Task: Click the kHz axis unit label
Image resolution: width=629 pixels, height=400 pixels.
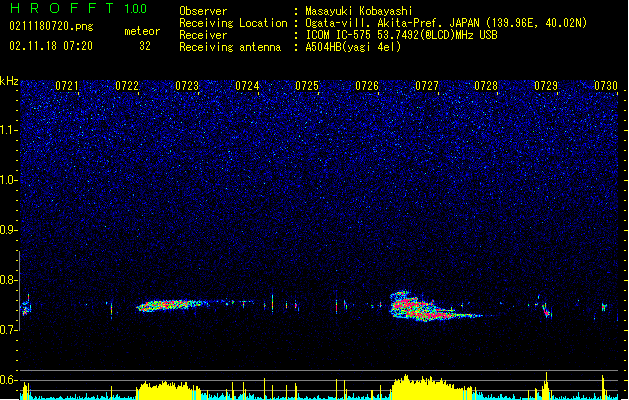Action: coord(9,81)
